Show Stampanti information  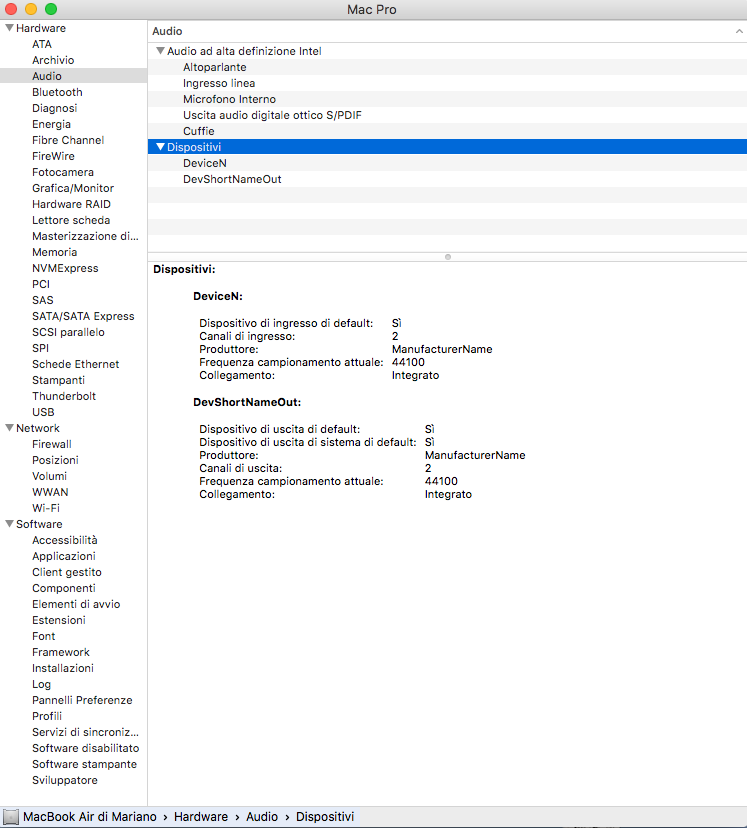pyautogui.click(x=58, y=380)
